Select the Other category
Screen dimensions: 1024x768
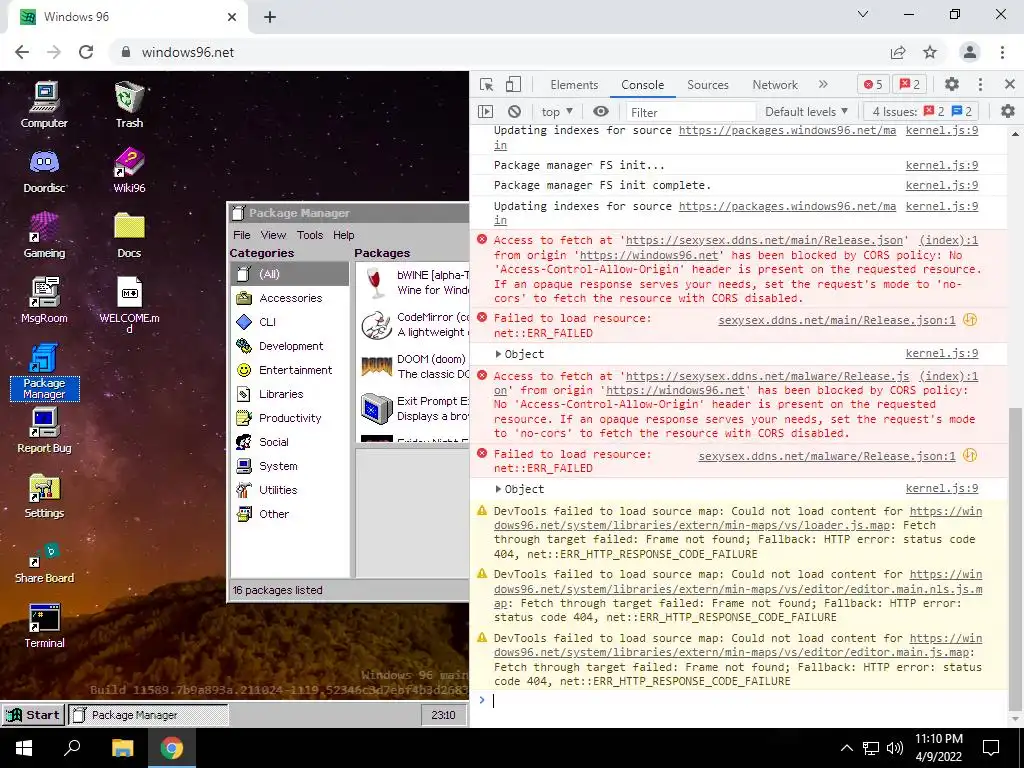click(x=290, y=515)
